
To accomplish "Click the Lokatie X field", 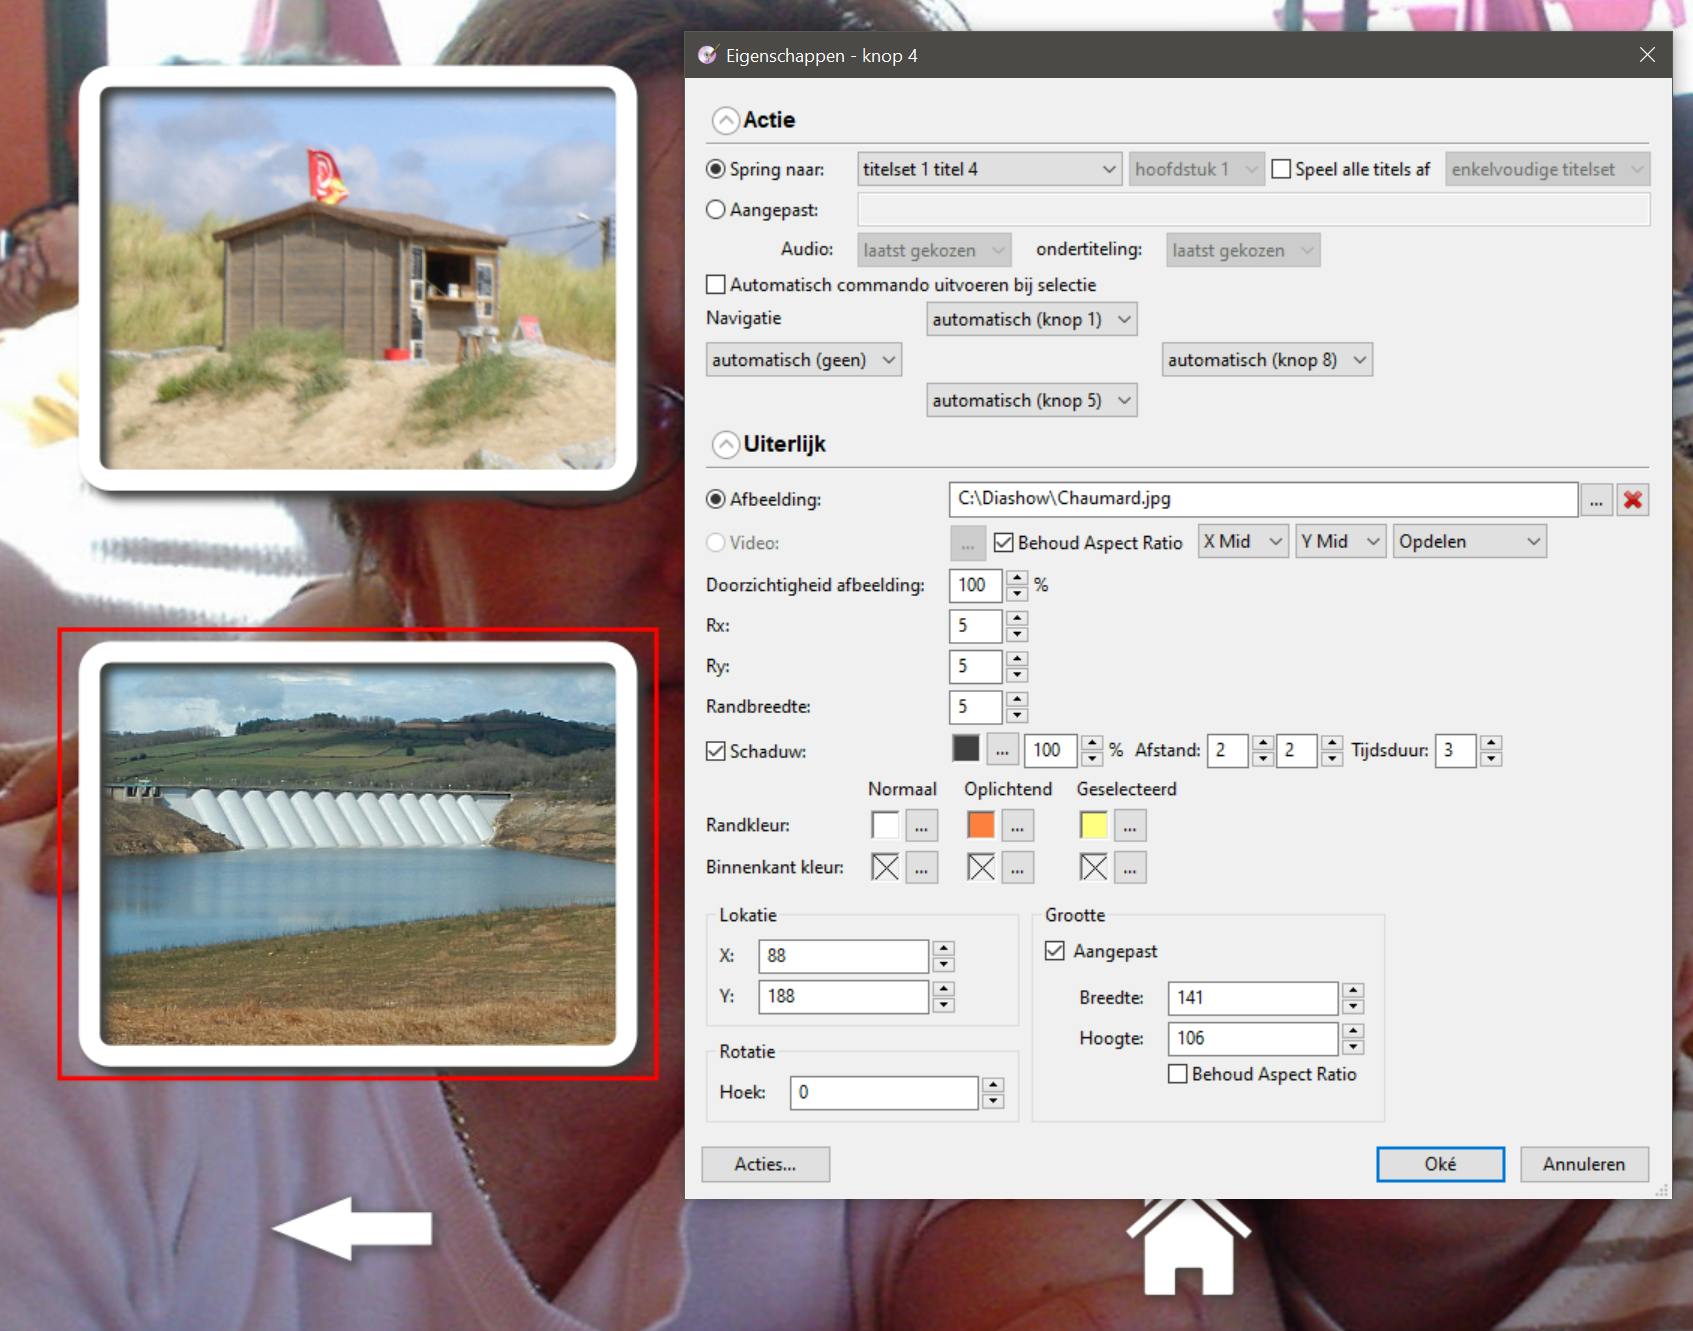I will 843,956.
